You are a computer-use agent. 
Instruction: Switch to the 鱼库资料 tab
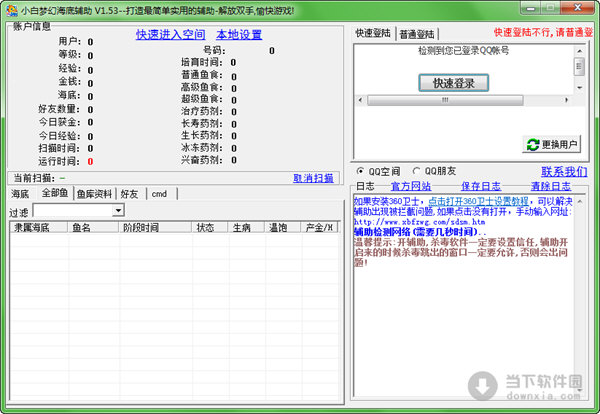click(x=94, y=194)
